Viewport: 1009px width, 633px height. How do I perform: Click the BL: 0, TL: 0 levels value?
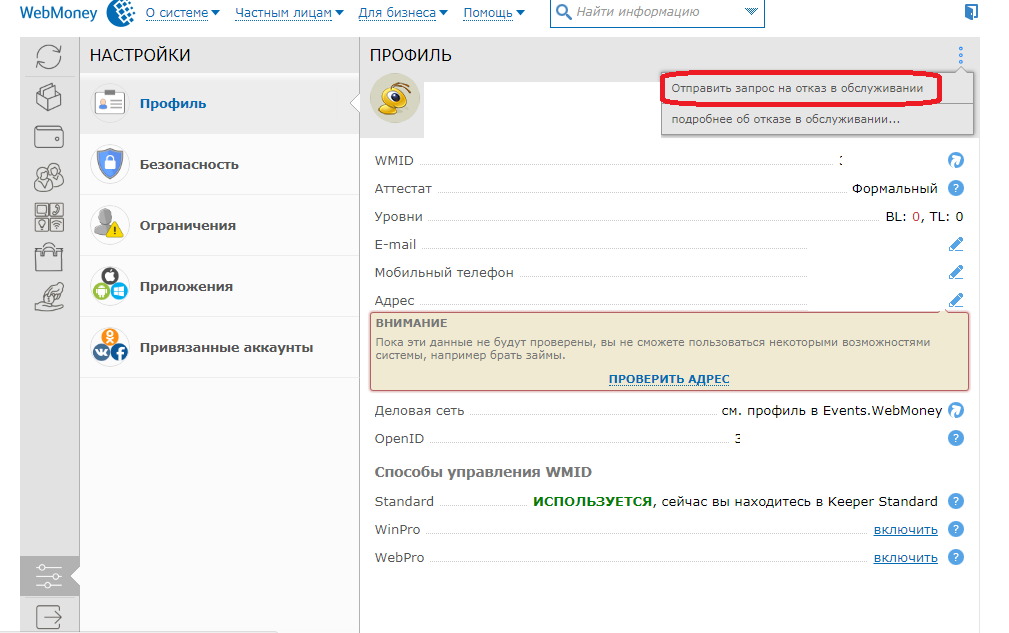924,217
